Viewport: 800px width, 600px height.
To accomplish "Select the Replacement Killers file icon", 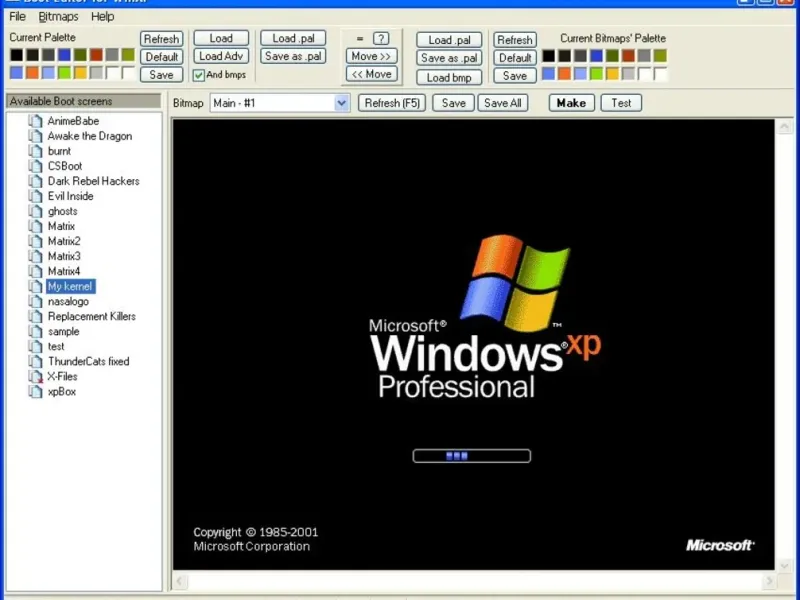I will pyautogui.click(x=35, y=316).
